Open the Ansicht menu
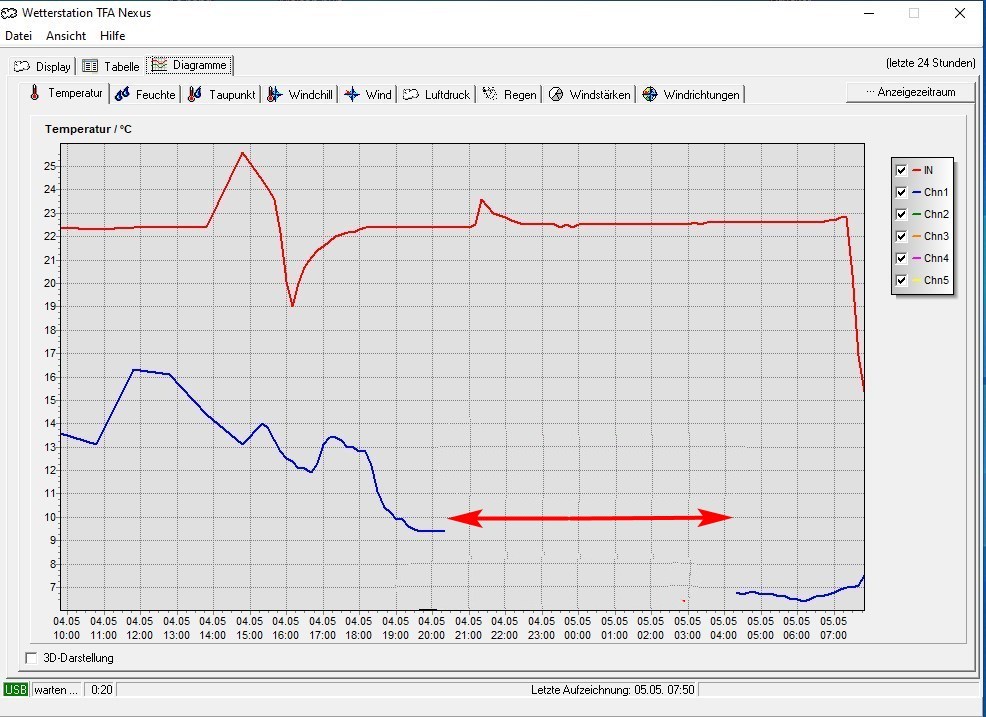The height and width of the screenshot is (717, 986). pos(66,35)
